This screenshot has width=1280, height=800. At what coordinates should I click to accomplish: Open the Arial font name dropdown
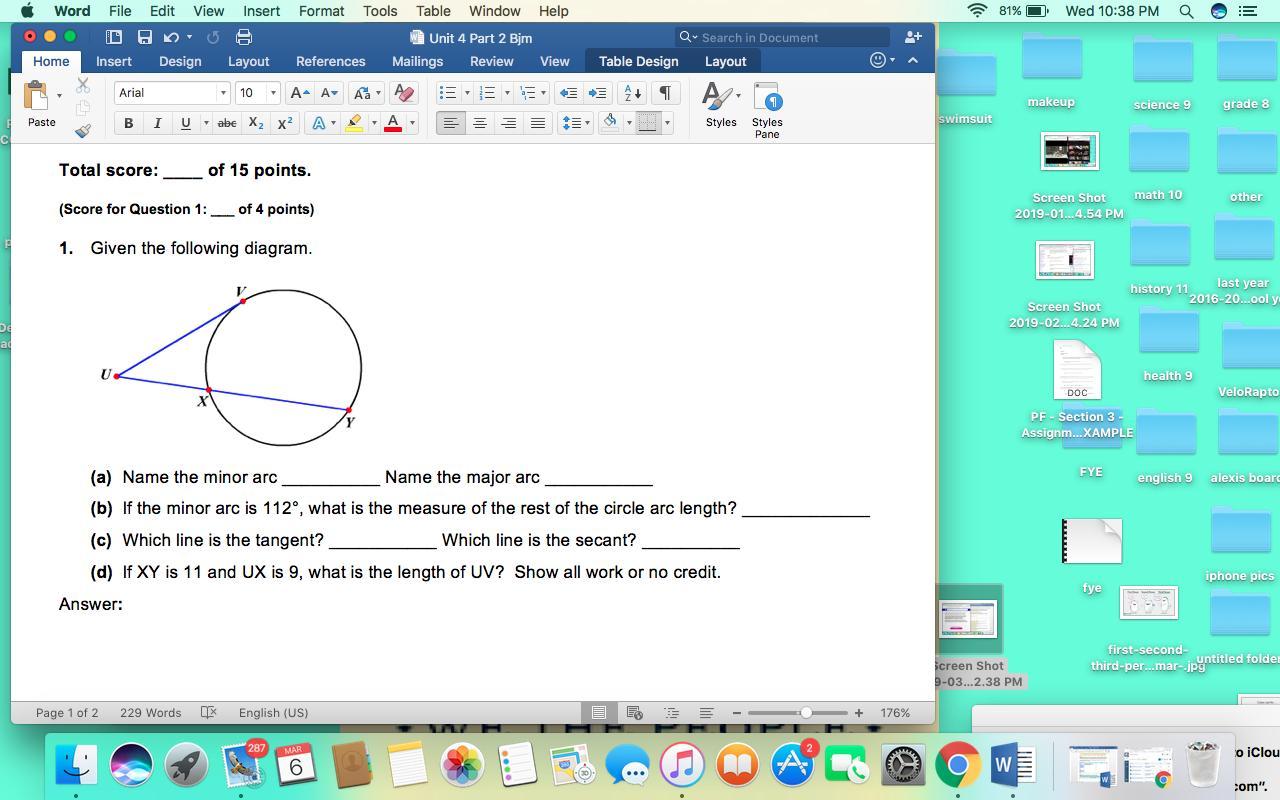click(223, 93)
